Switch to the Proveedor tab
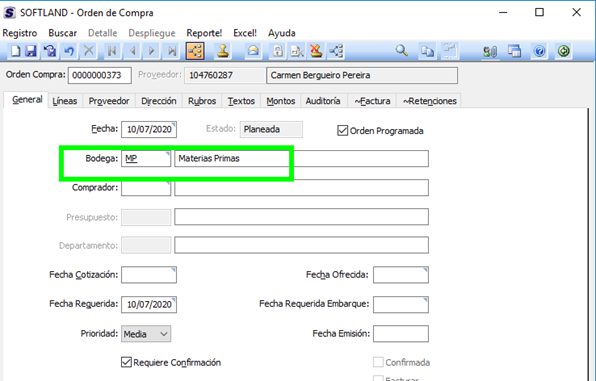 pos(109,101)
